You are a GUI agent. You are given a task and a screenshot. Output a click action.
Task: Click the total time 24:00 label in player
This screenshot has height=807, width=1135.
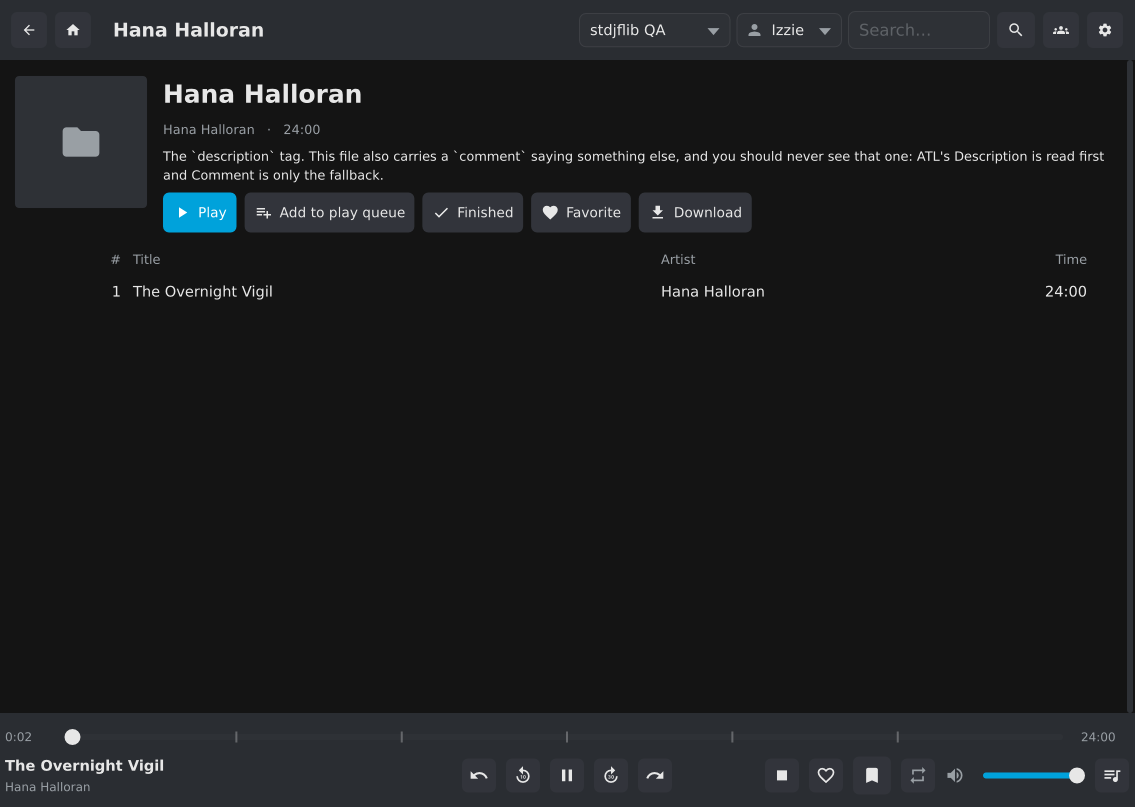[1098, 737]
